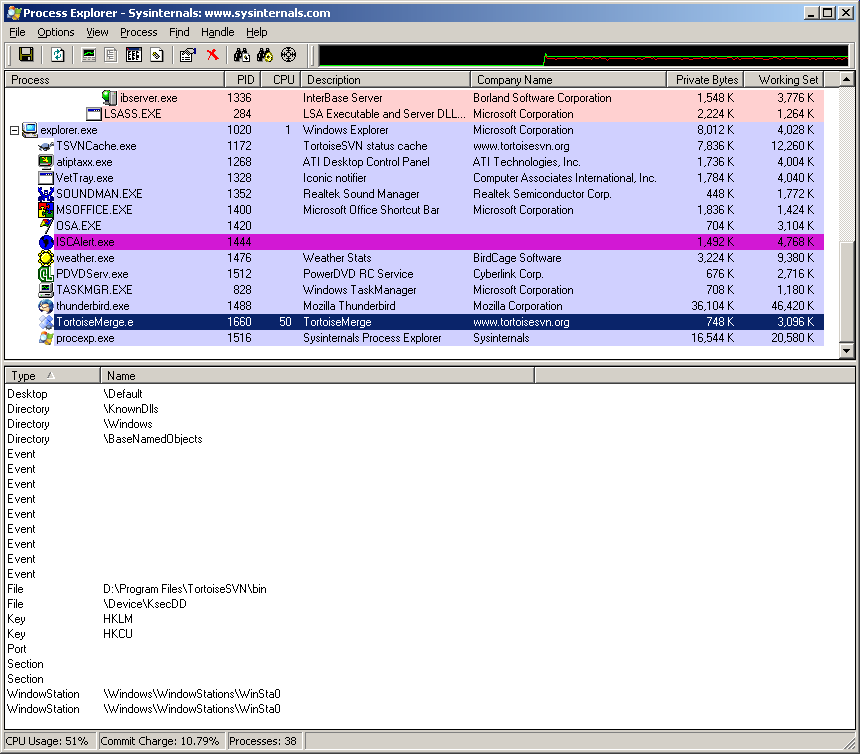Click the atiptaxx.exe ATI icon

click(x=46, y=162)
